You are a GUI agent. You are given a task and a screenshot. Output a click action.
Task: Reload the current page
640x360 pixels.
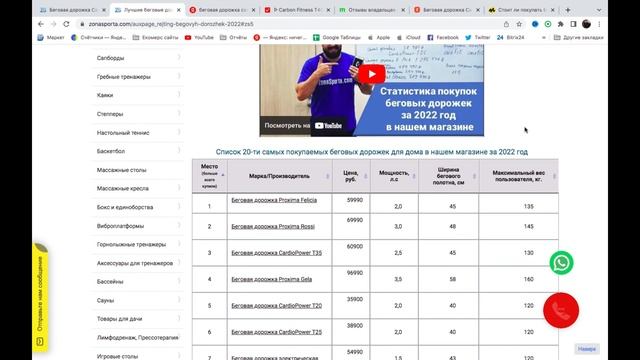67,24
